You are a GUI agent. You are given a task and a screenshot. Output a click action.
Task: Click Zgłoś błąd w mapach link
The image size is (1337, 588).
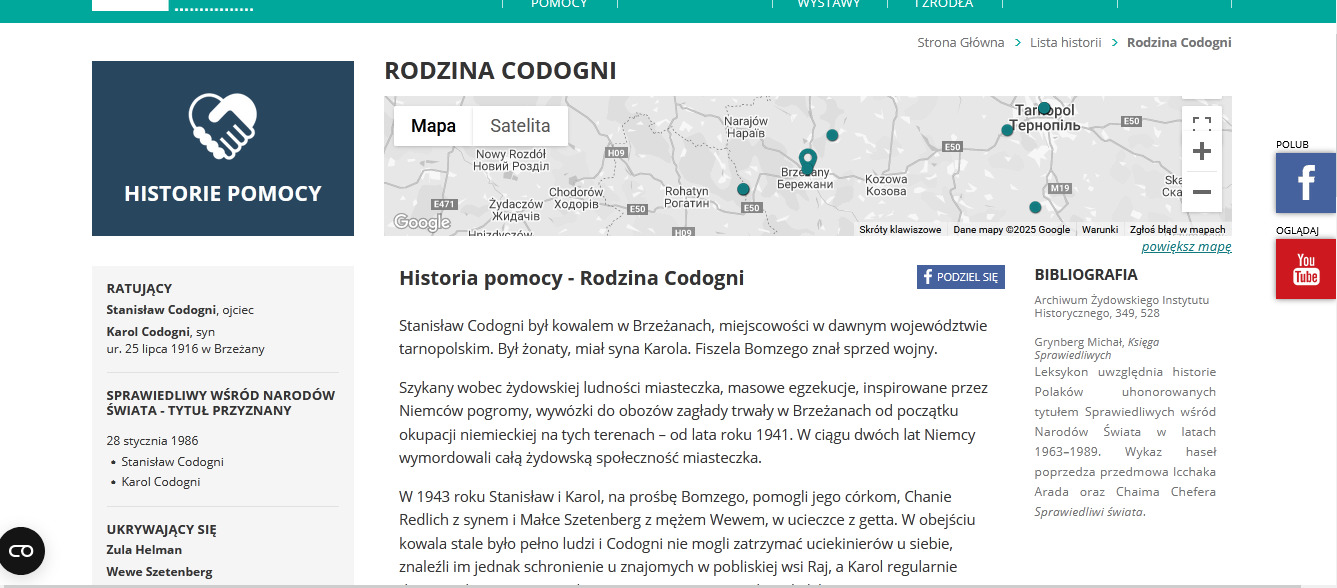point(1177,230)
